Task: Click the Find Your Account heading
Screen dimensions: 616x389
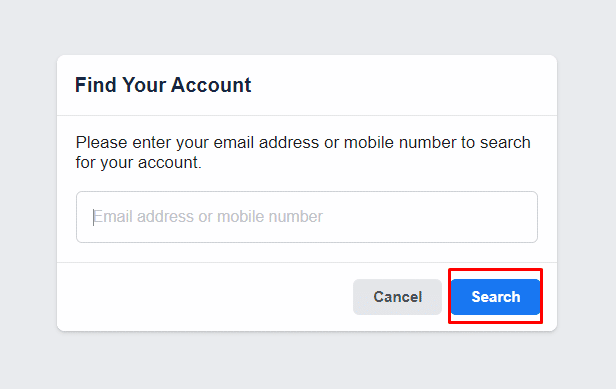Action: 163,85
